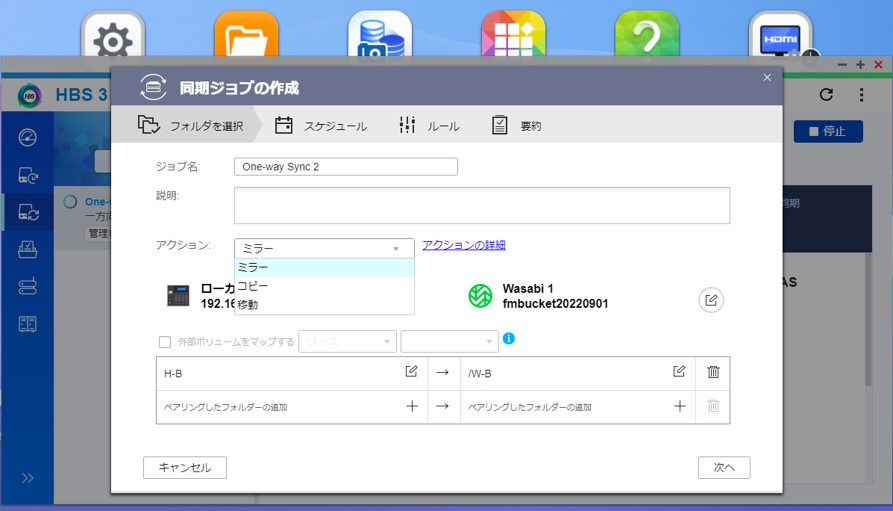This screenshot has width=893, height=511.
Task: Collapse the action dropdown showing ミラー
Action: (323, 248)
